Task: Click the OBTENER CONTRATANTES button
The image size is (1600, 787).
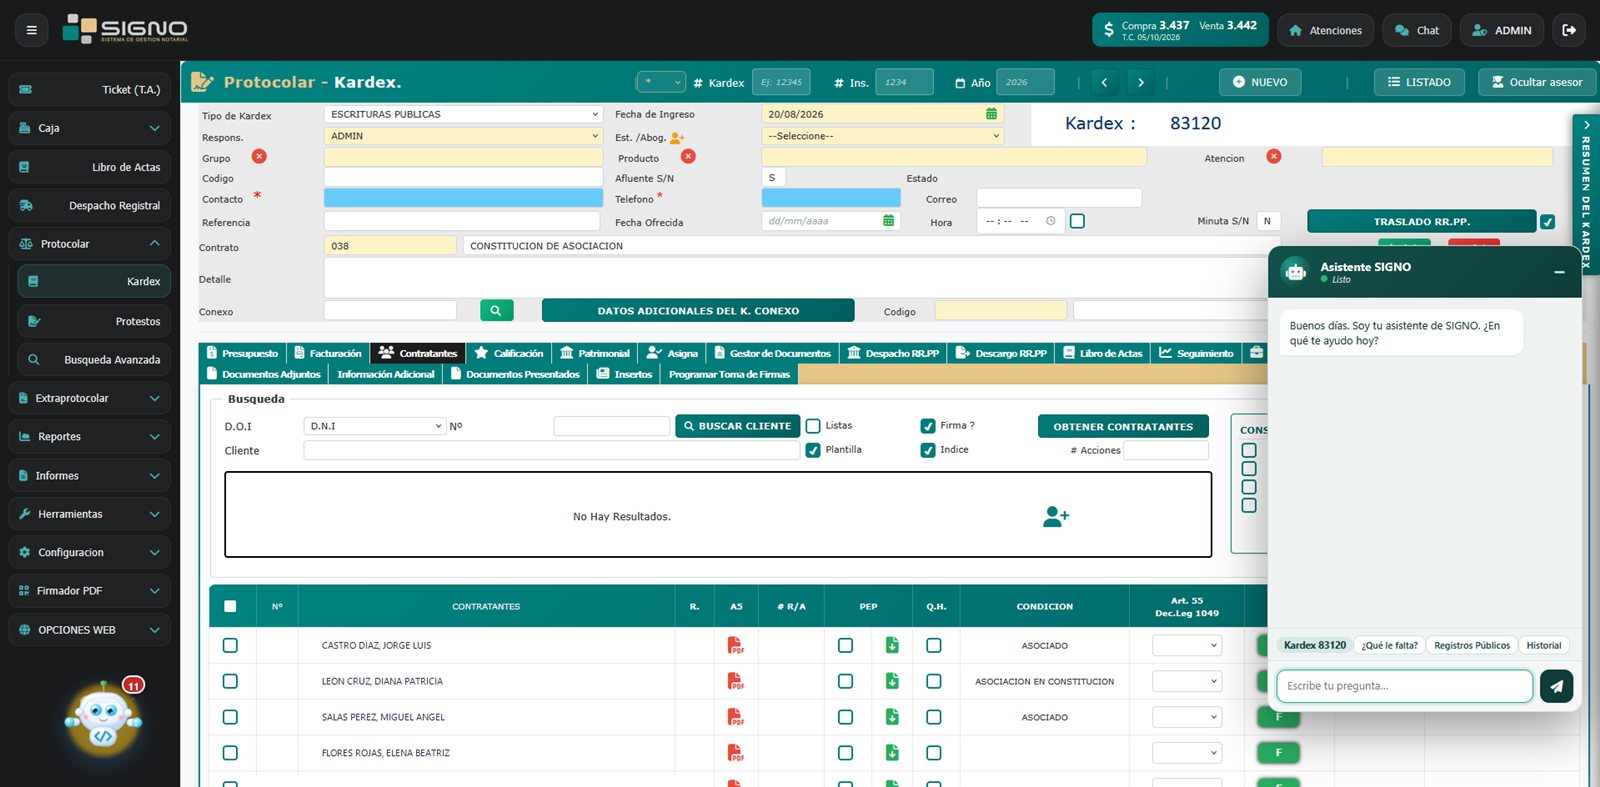Action: pyautogui.click(x=1123, y=426)
